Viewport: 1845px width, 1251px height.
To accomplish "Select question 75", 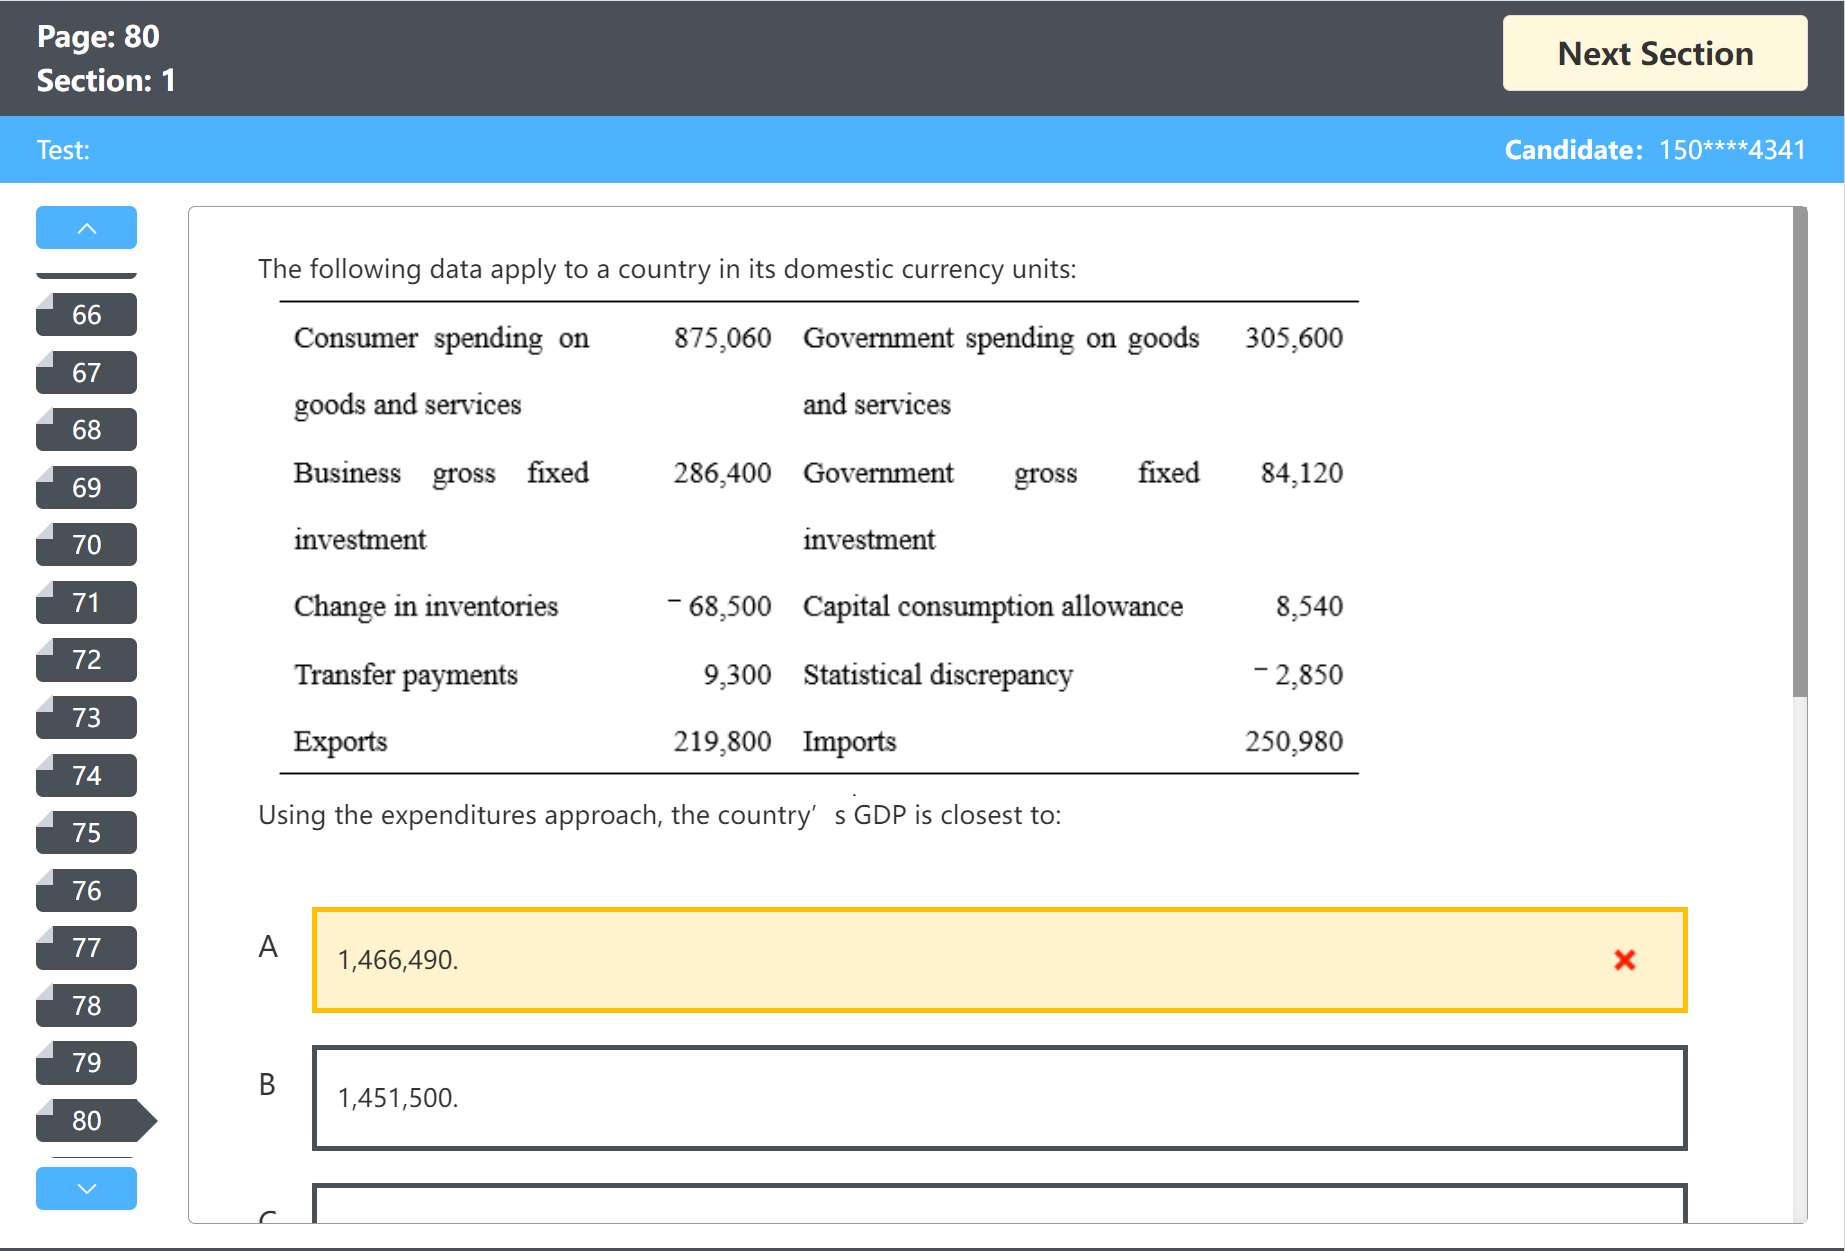I will pos(86,833).
